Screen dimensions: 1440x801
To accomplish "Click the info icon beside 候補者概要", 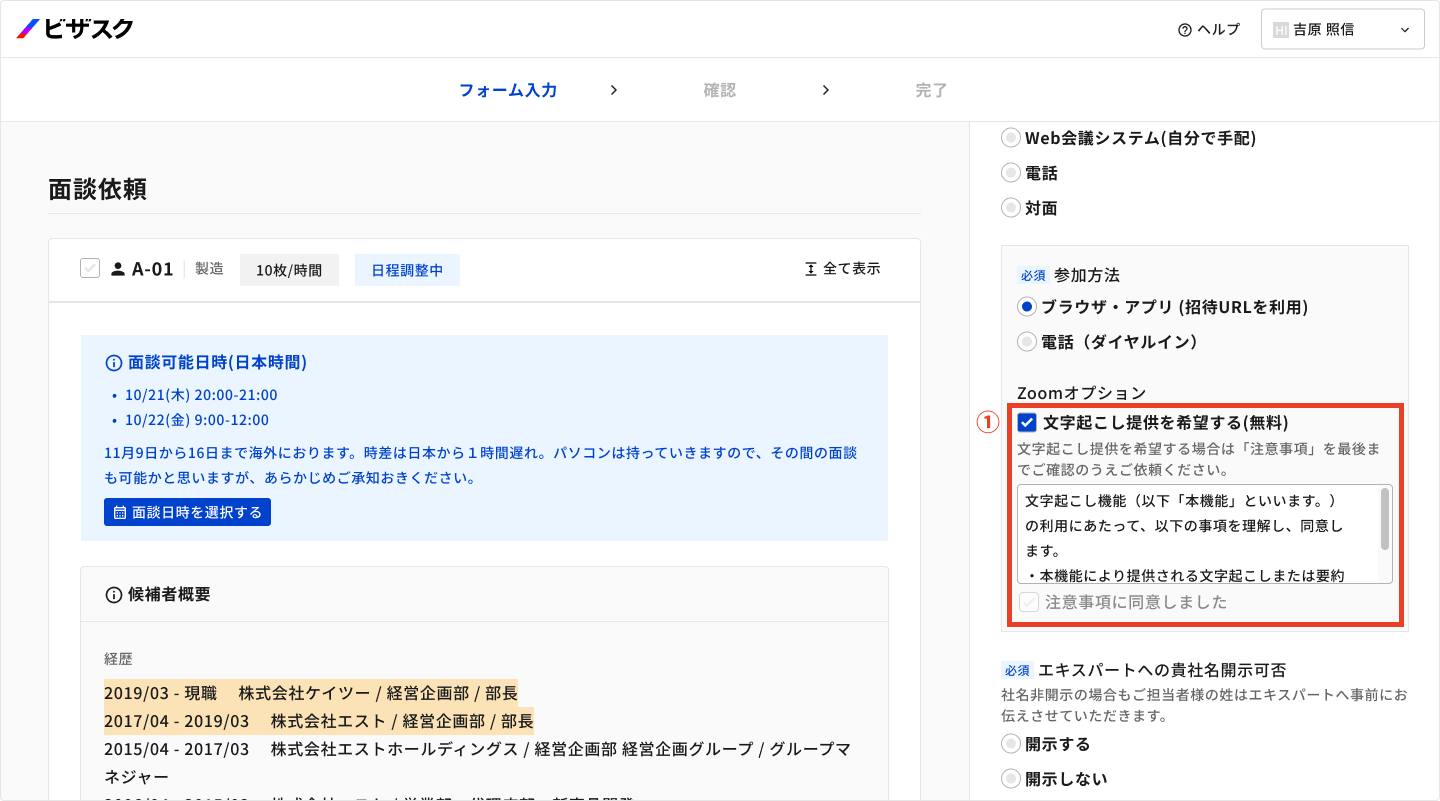I will coord(114,595).
